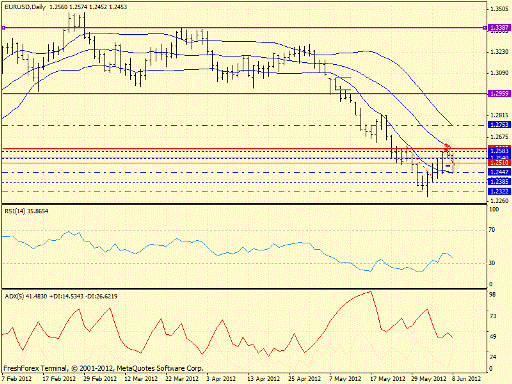Click the 8 Jun 2012 date label

pyautogui.click(x=467, y=379)
